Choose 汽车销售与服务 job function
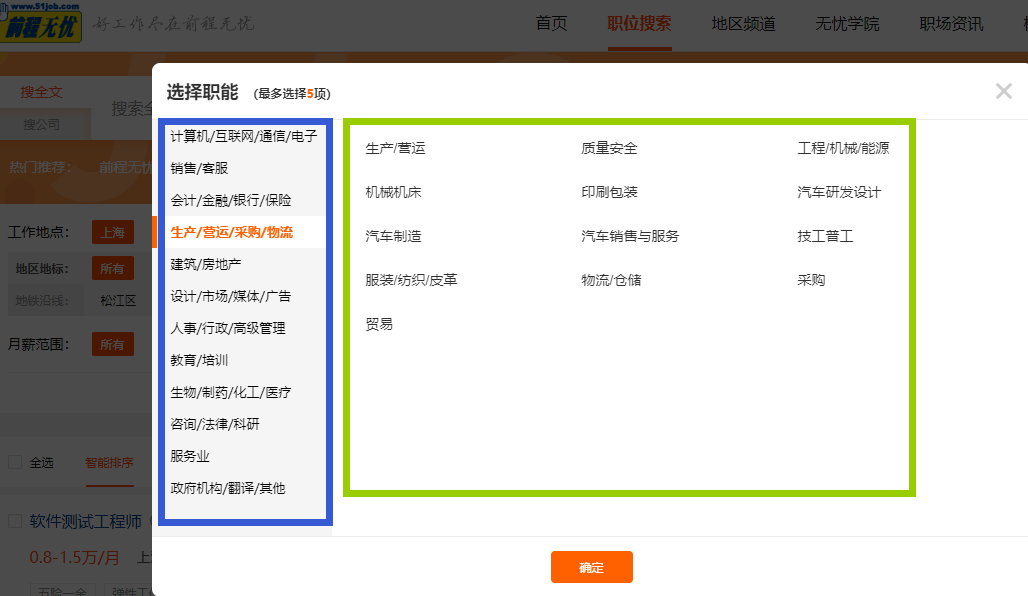This screenshot has width=1028, height=596. 630,236
